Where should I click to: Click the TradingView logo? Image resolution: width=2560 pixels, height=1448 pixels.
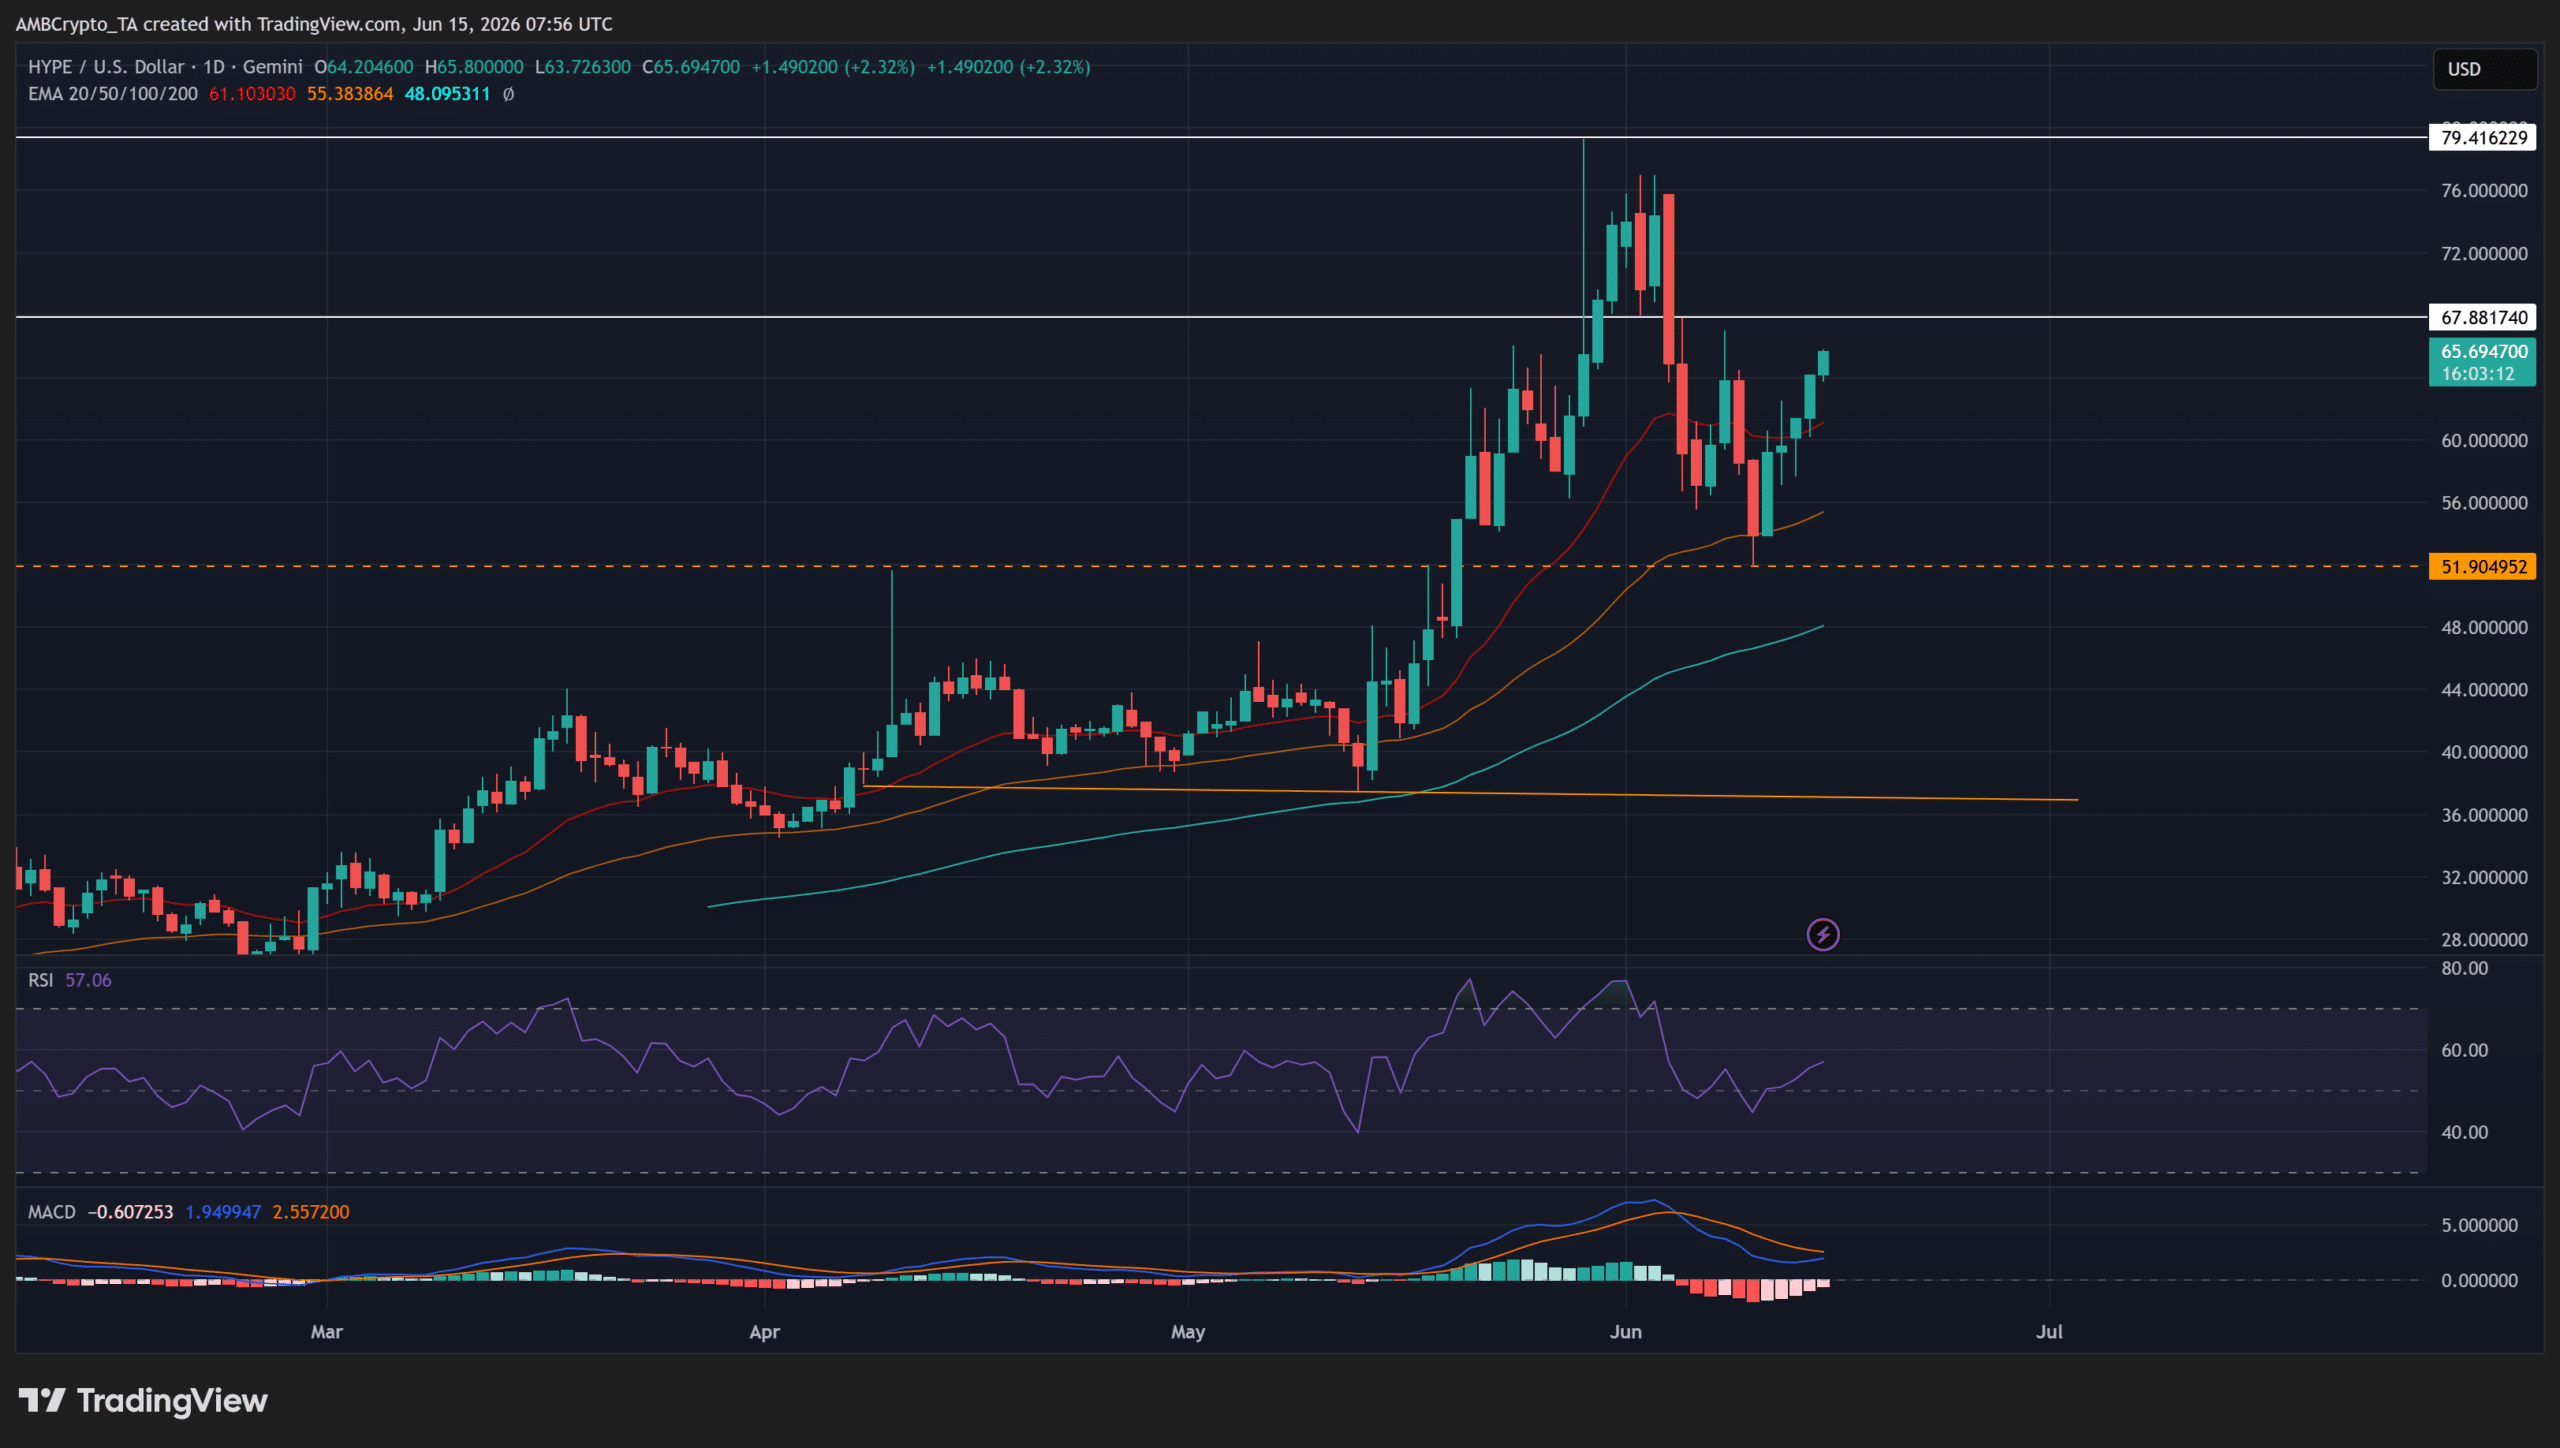pyautogui.click(x=143, y=1401)
